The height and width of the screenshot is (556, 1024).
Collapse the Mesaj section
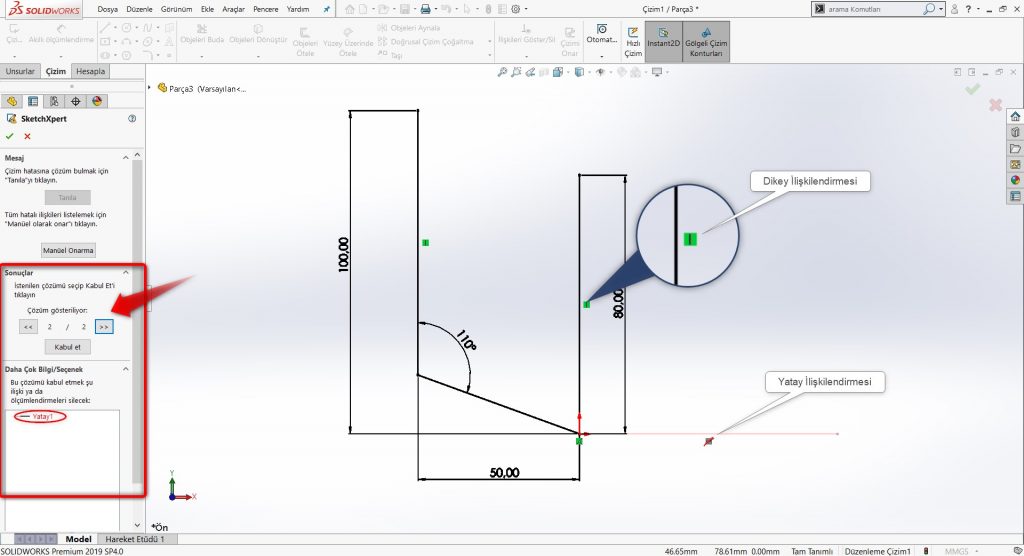click(126, 158)
